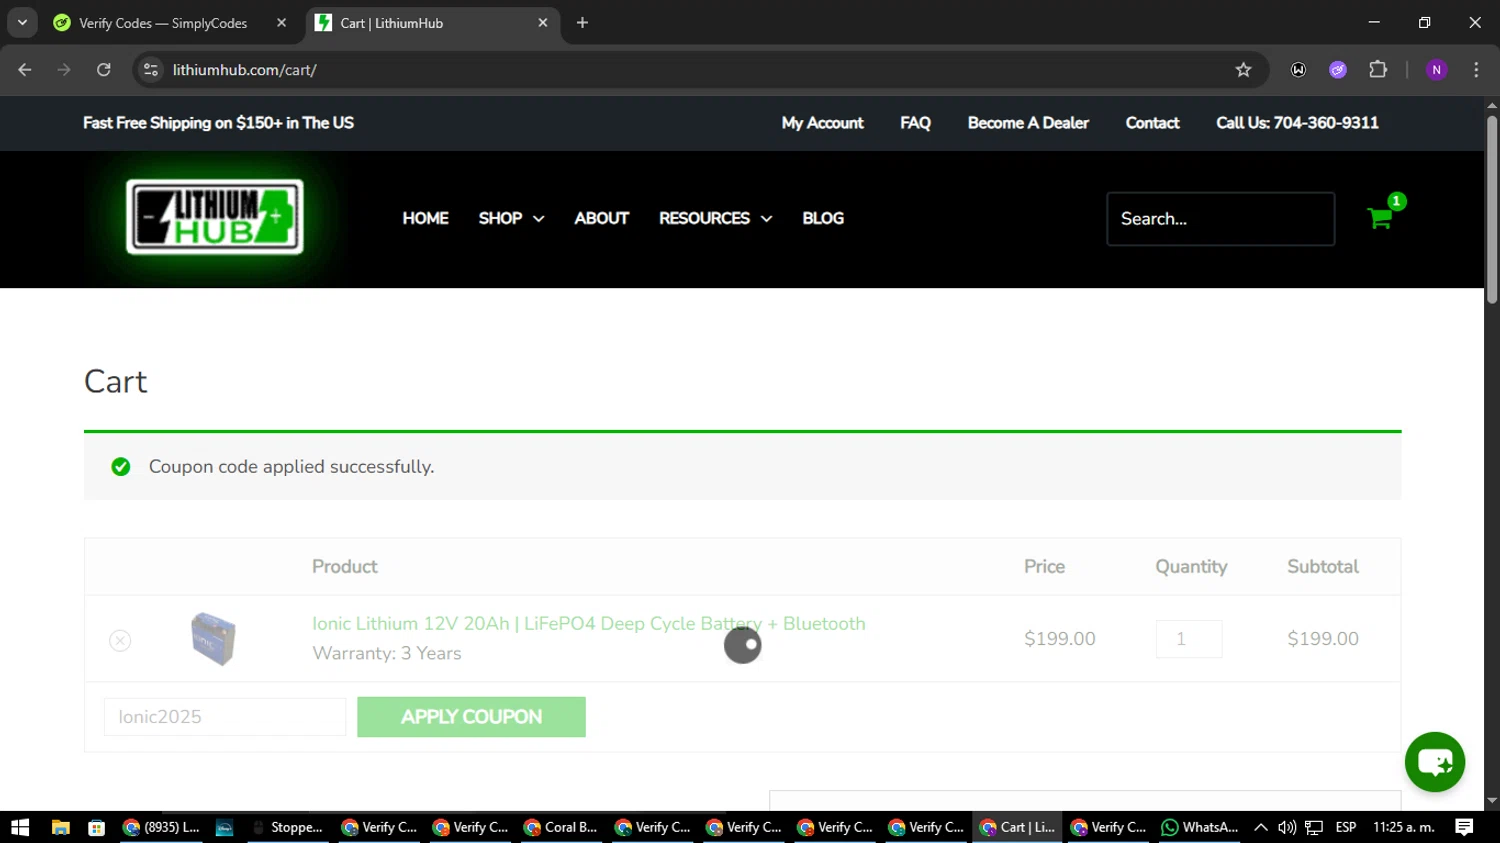
Task: Open File Explorer from the taskbar
Action: point(60,827)
